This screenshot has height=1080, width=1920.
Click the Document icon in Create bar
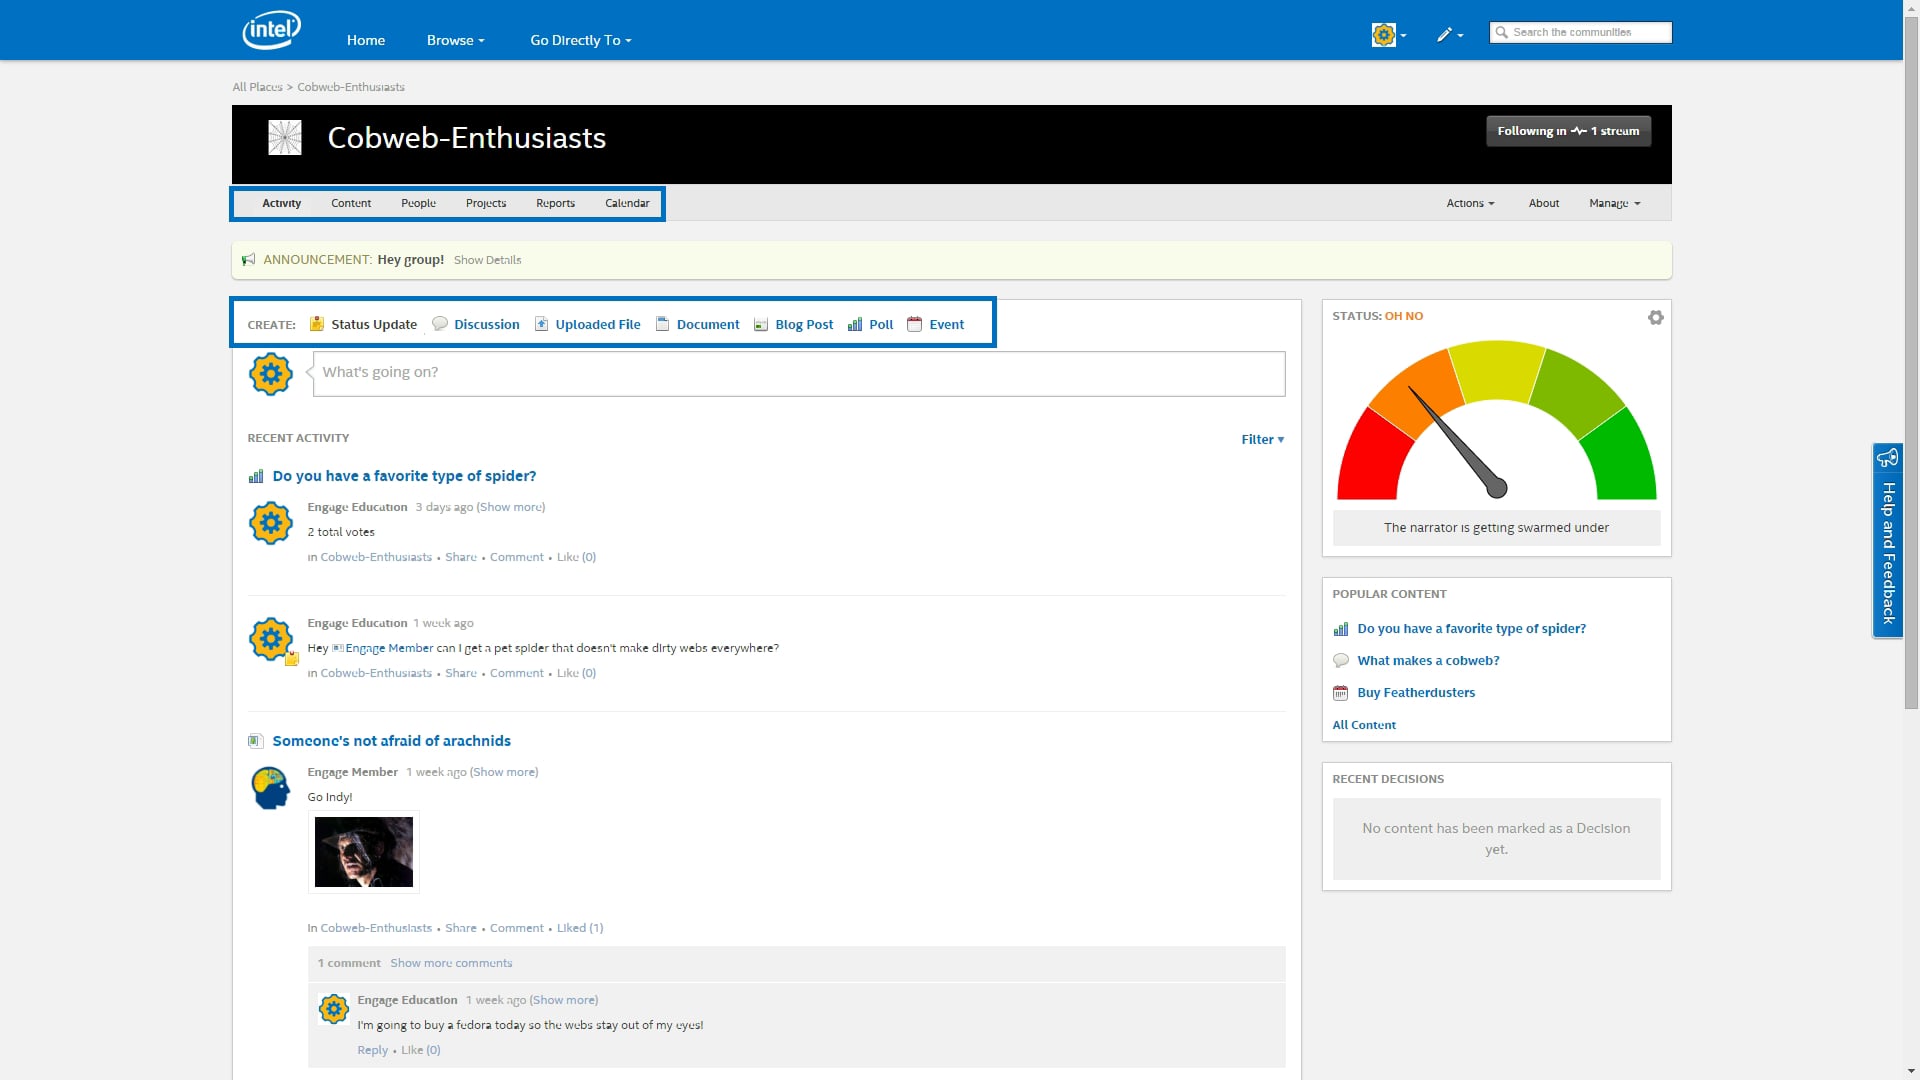tap(662, 324)
